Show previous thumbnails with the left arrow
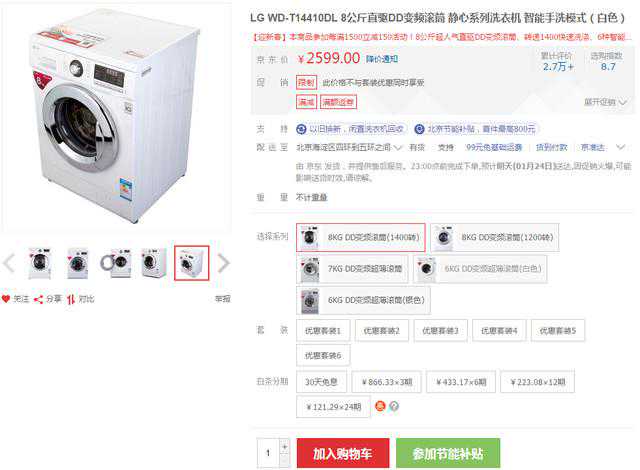 [x=9, y=263]
